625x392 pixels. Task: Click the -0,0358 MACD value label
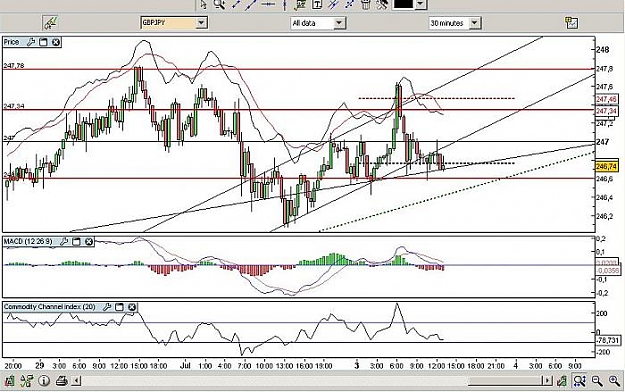point(607,271)
